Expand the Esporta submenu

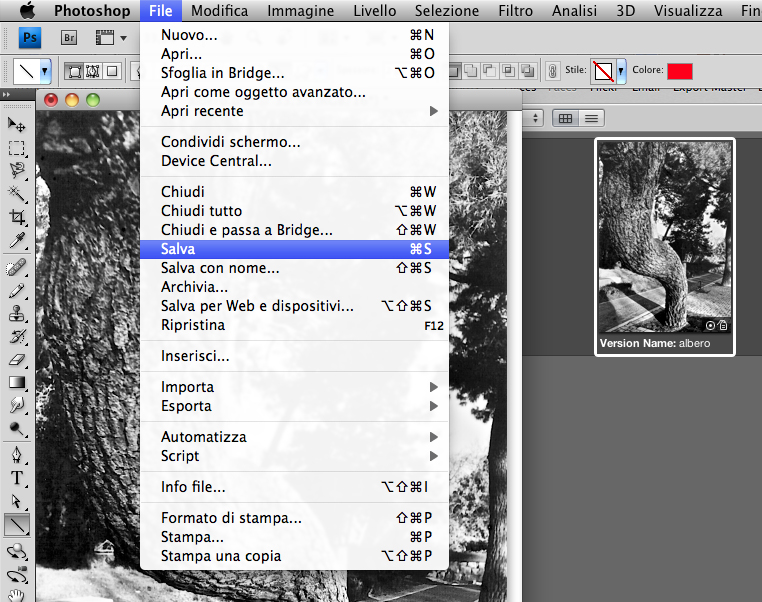click(294, 406)
